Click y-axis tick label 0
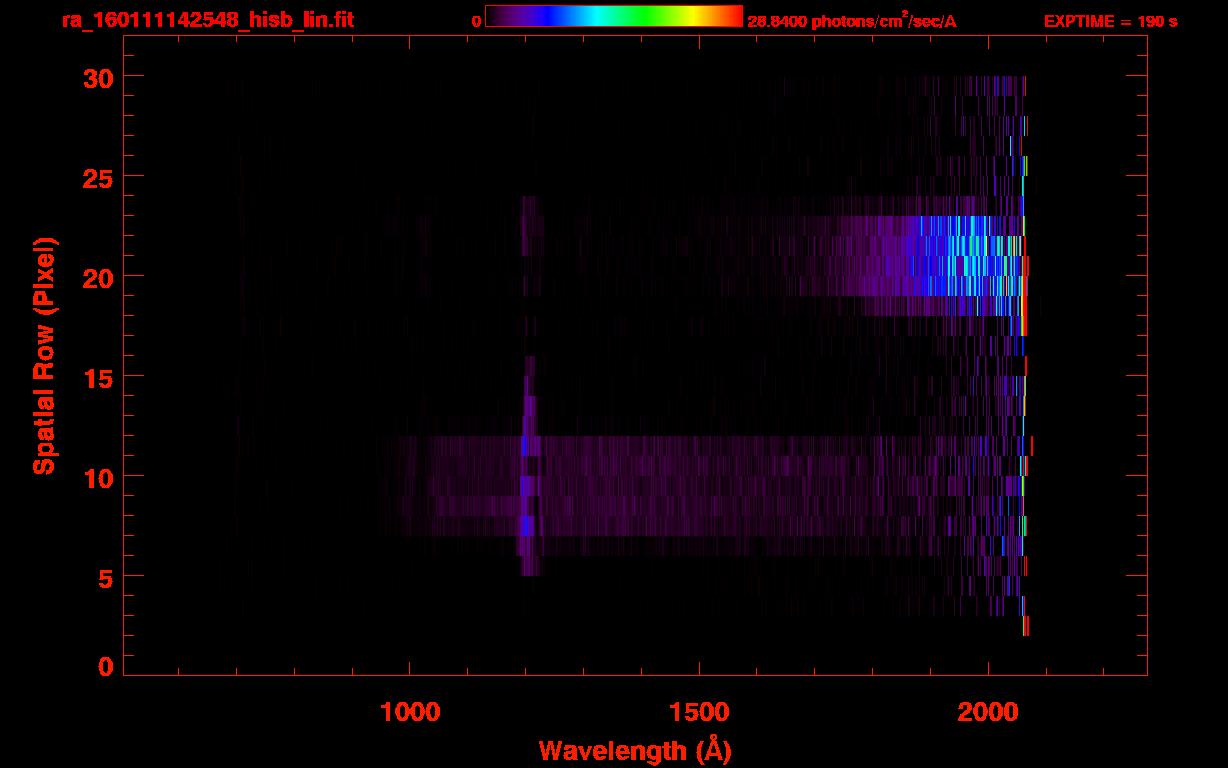 (x=105, y=667)
